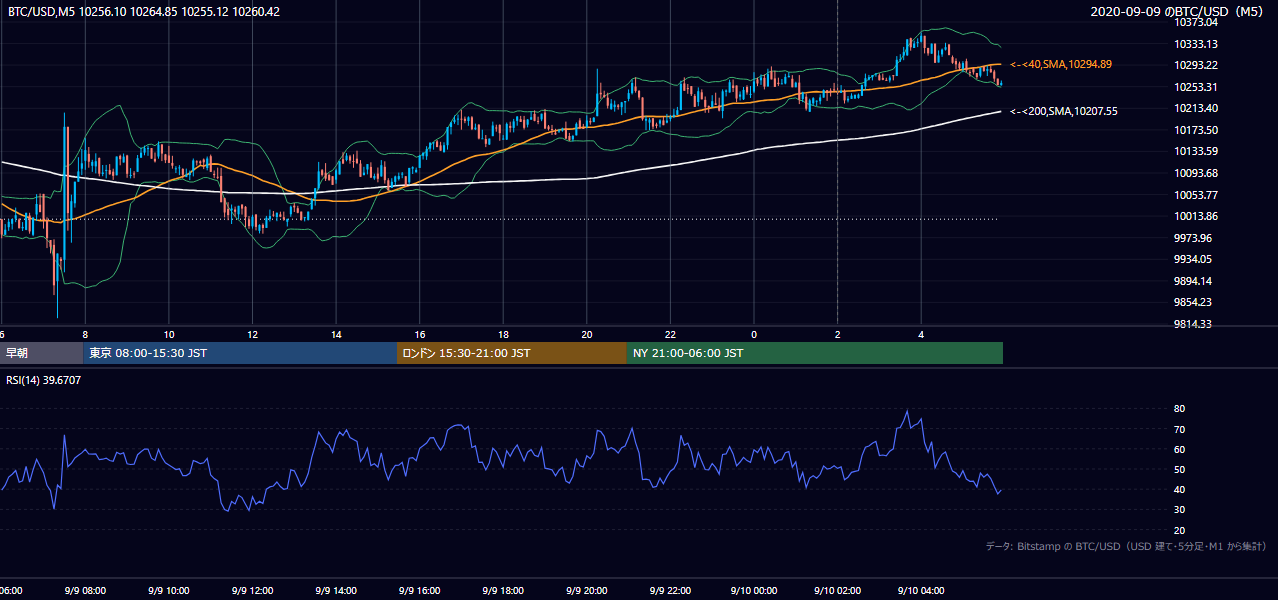Click the hour 2 label under price chart

click(x=838, y=334)
